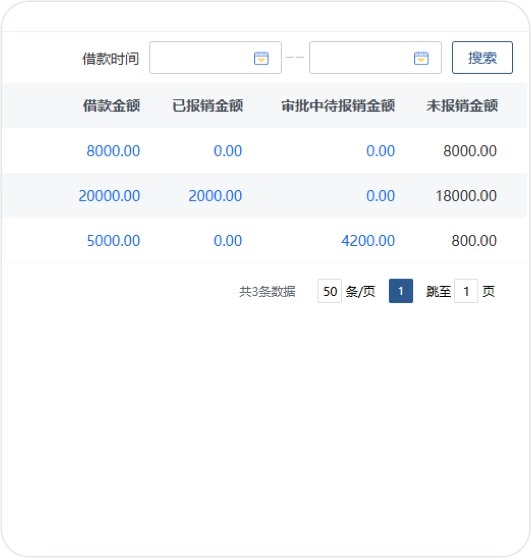Click the 审批中待报销金额 column header
The width and height of the screenshot is (531, 558).
[338, 106]
